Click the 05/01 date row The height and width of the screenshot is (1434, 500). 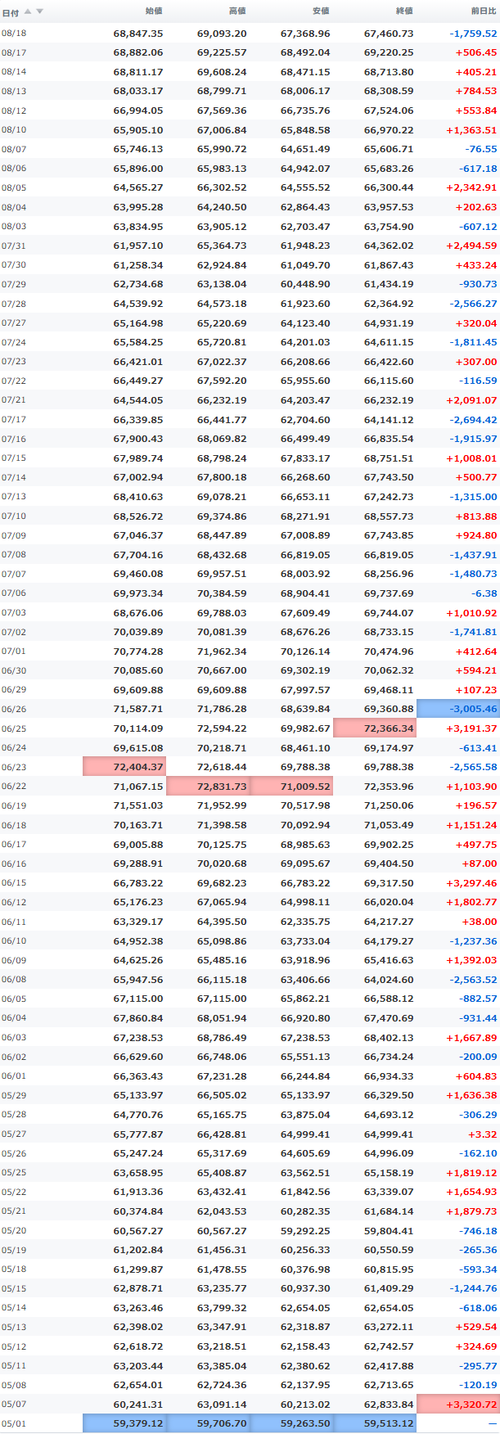[x=250, y=1424]
